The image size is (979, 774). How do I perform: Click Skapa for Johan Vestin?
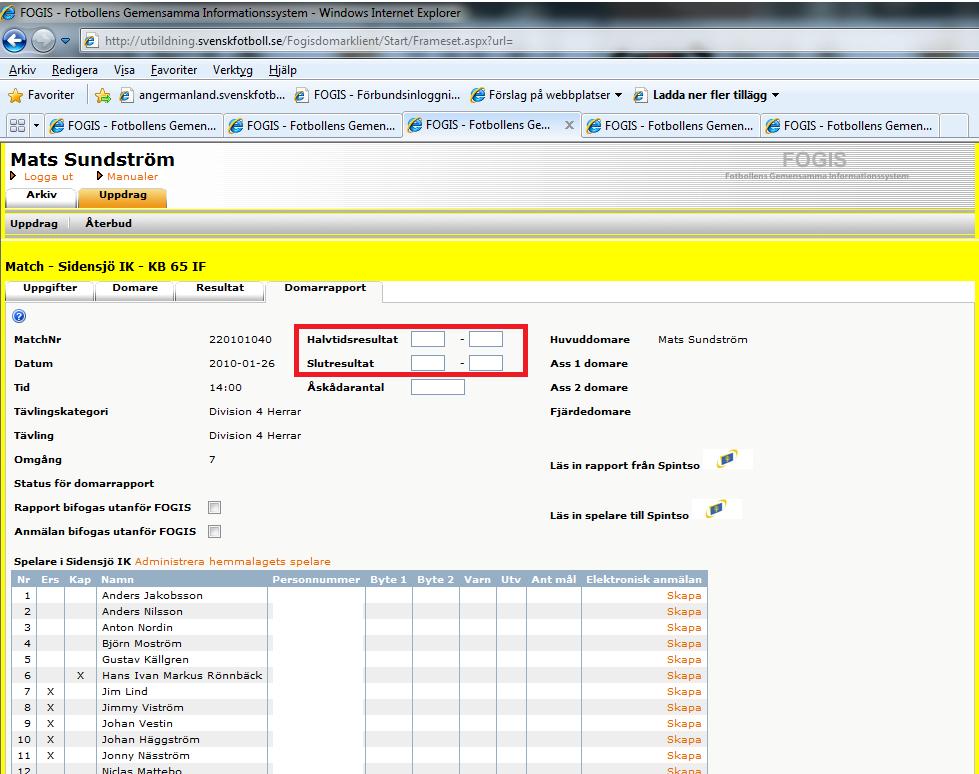point(684,723)
